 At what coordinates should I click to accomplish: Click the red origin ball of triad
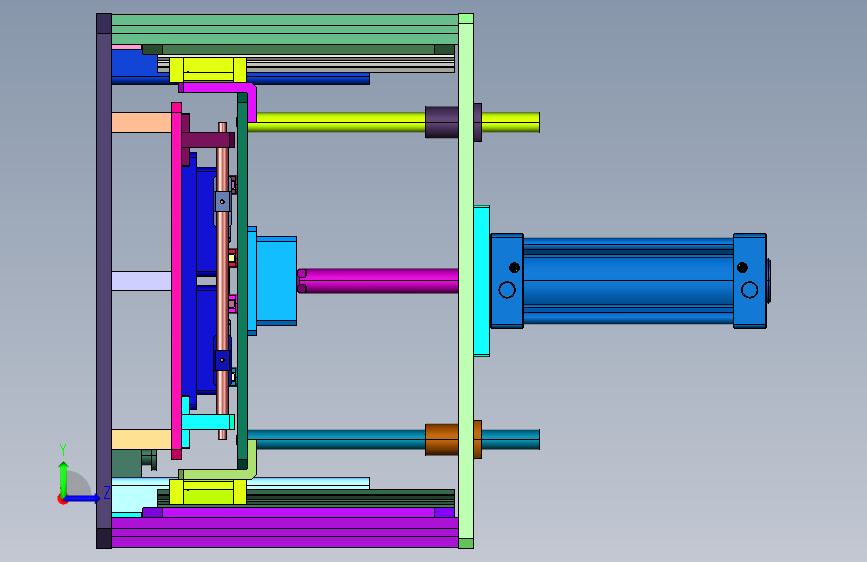click(62, 499)
